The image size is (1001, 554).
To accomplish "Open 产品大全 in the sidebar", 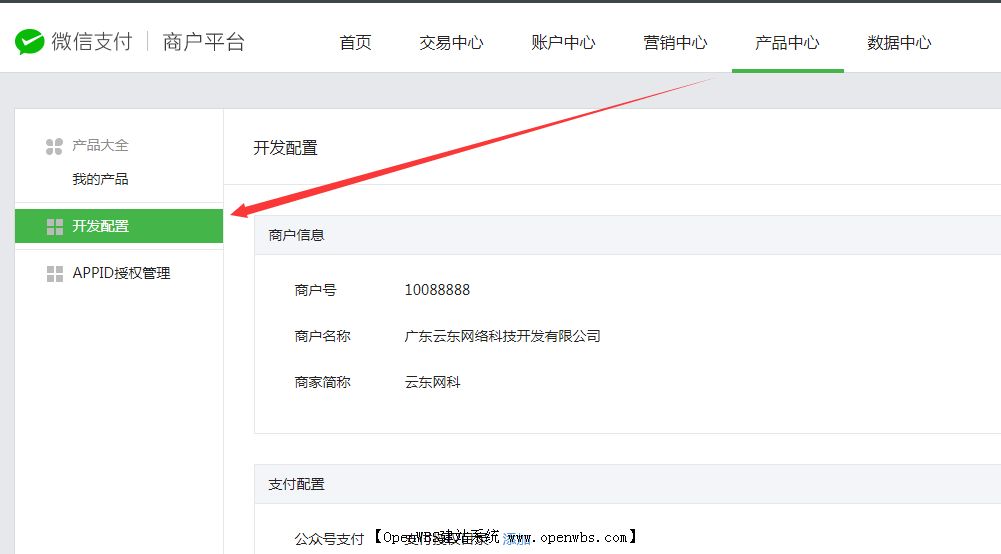I will coord(100,146).
